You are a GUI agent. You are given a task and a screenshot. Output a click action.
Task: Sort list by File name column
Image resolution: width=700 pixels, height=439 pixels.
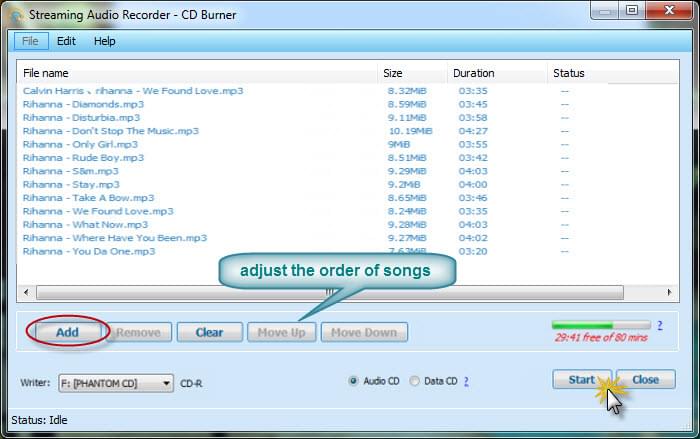click(x=46, y=73)
